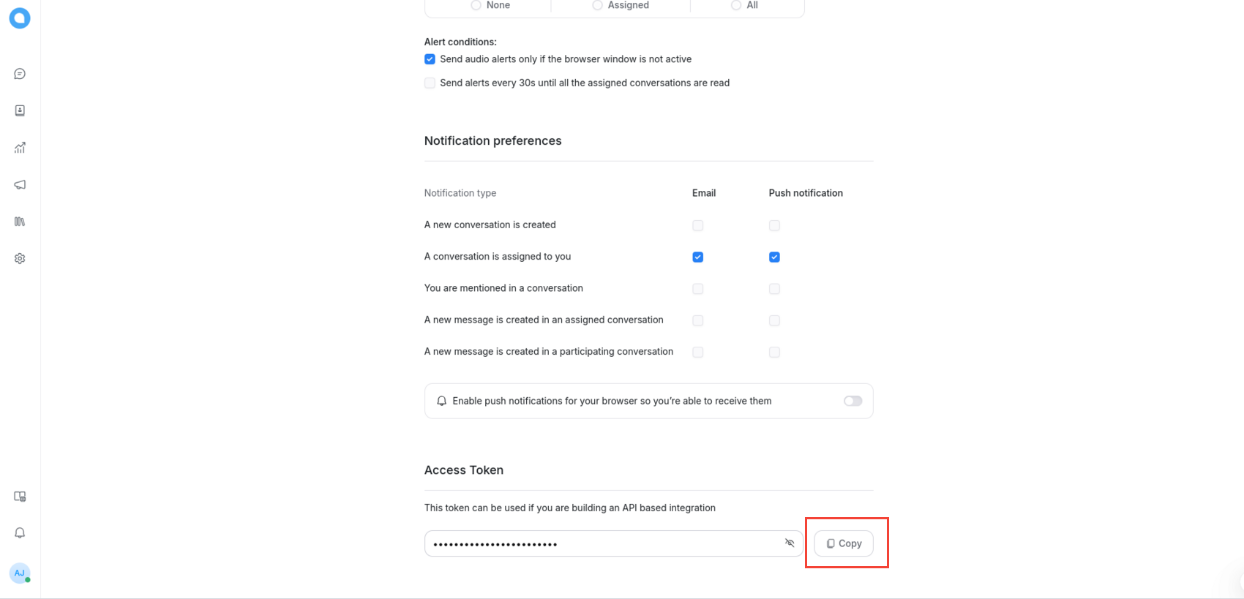This screenshot has height=599, width=1244.
Task: Enable email alerts for mentions in a conversation
Action: pos(697,288)
